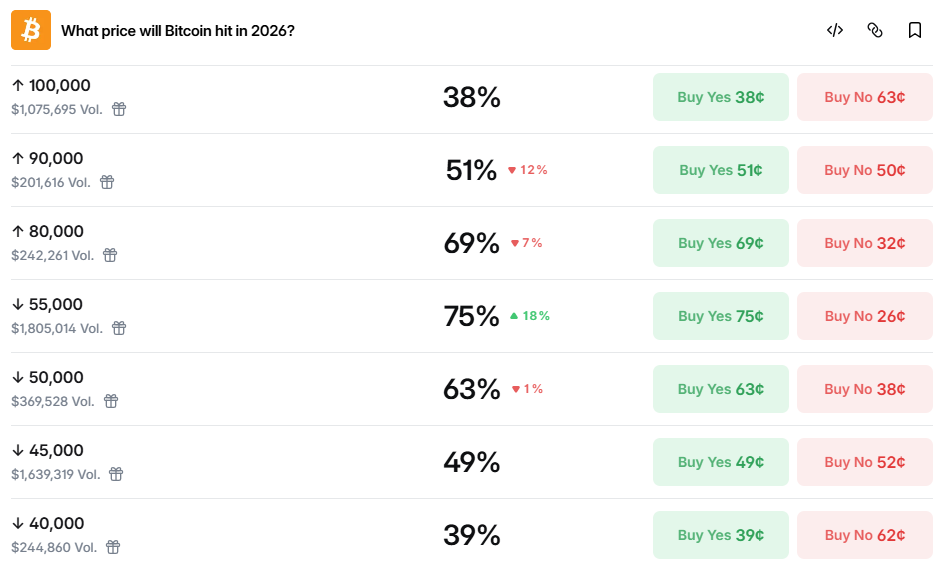Bookmark this Bitcoin market
Screen dimensions: 942x571
pyautogui.click(x=915, y=30)
